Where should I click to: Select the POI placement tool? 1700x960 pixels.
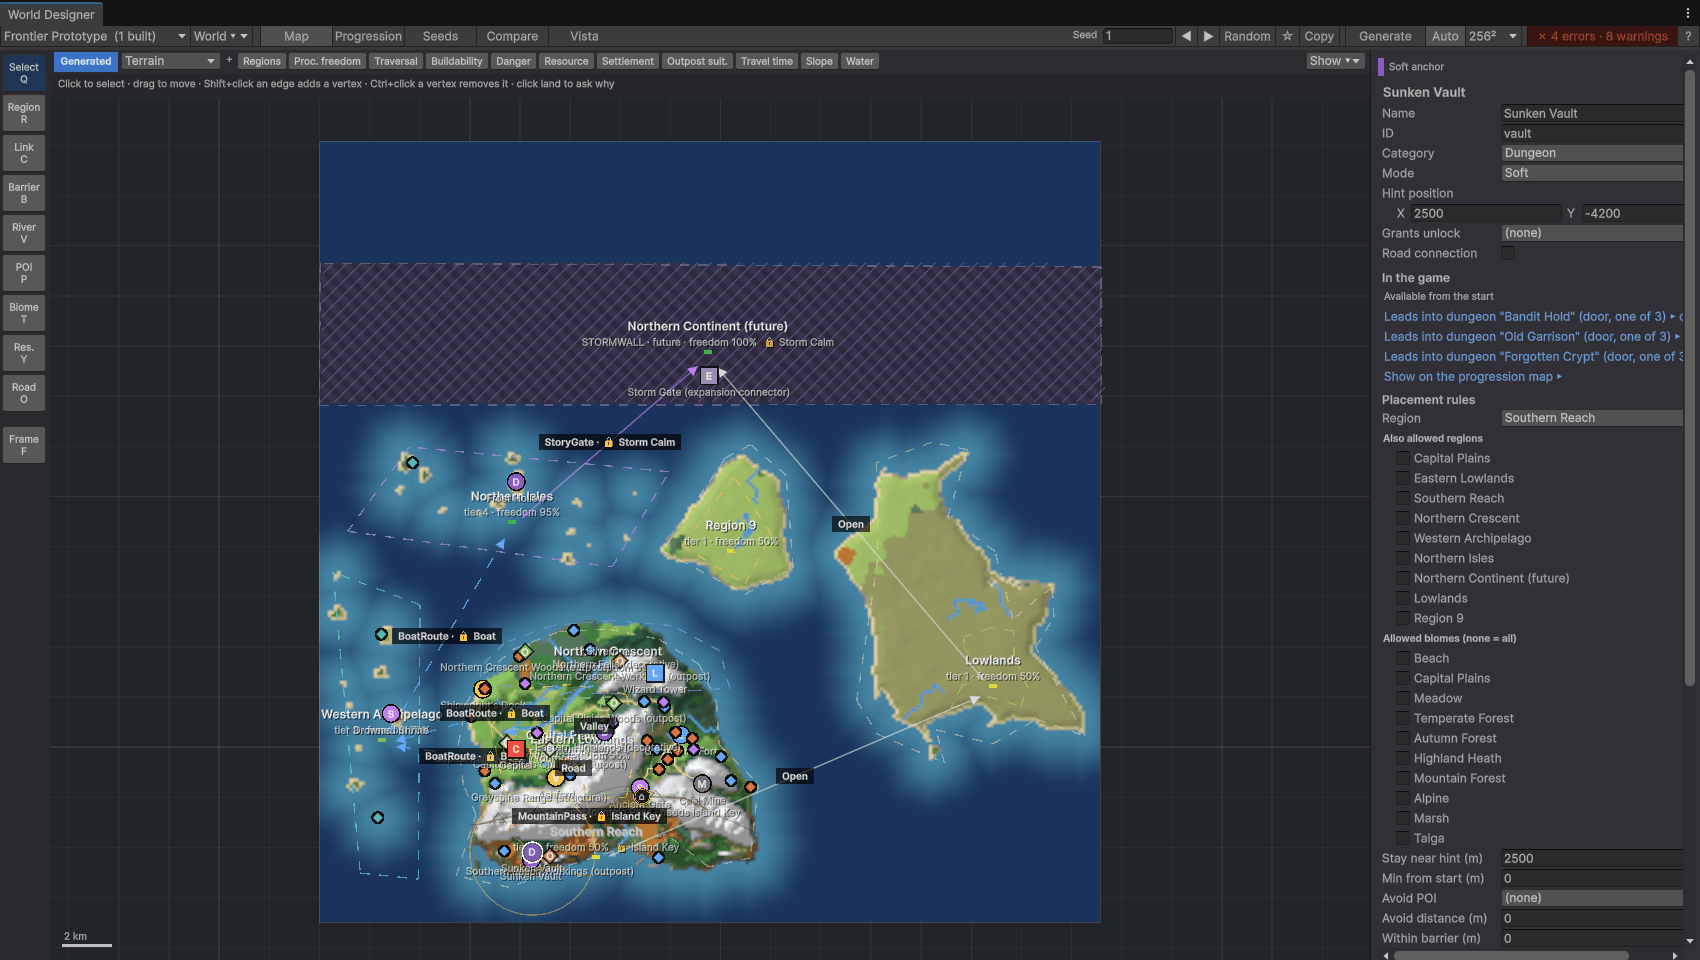pos(24,273)
